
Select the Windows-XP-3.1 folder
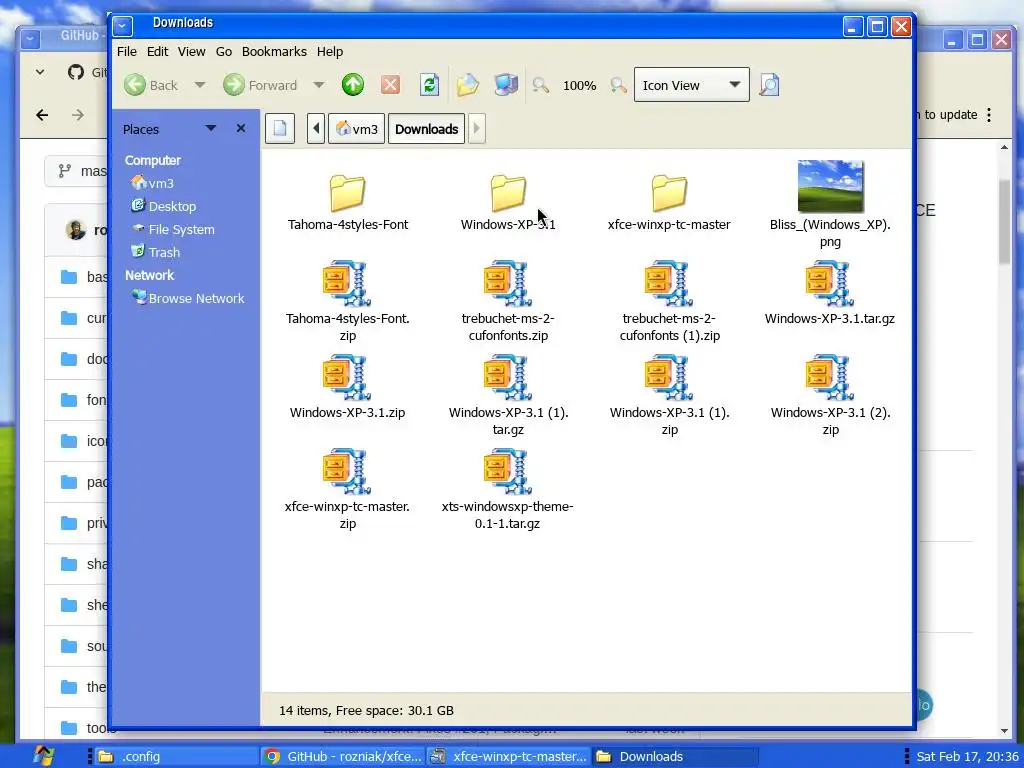[x=508, y=202]
